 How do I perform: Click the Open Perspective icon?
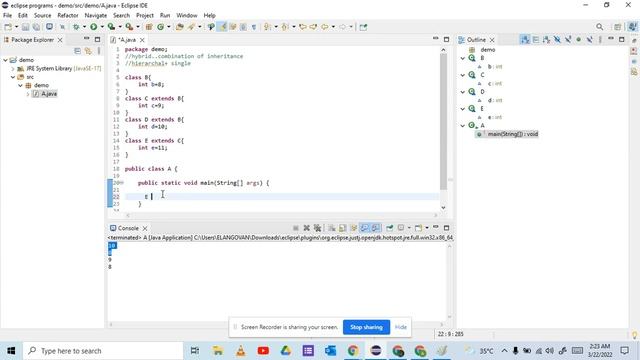pos(618,27)
